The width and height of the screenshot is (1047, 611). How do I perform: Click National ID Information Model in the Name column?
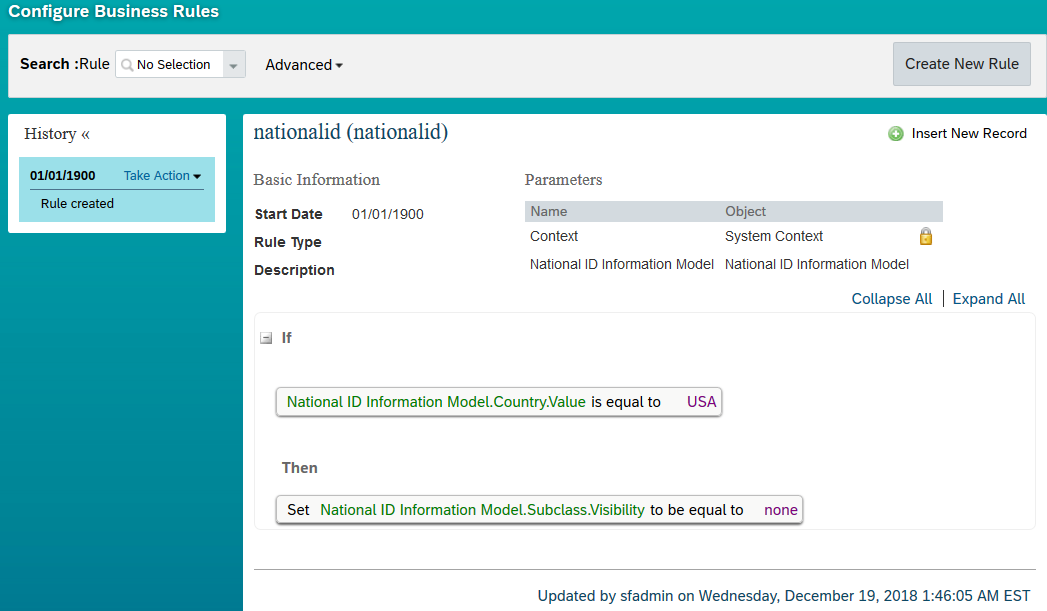tap(622, 264)
